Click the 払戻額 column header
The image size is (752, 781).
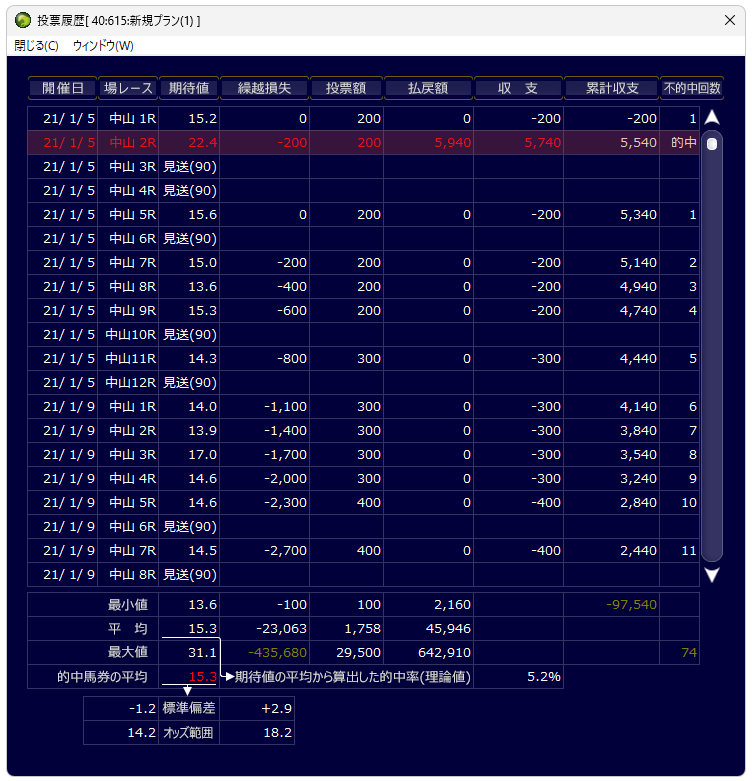428,88
